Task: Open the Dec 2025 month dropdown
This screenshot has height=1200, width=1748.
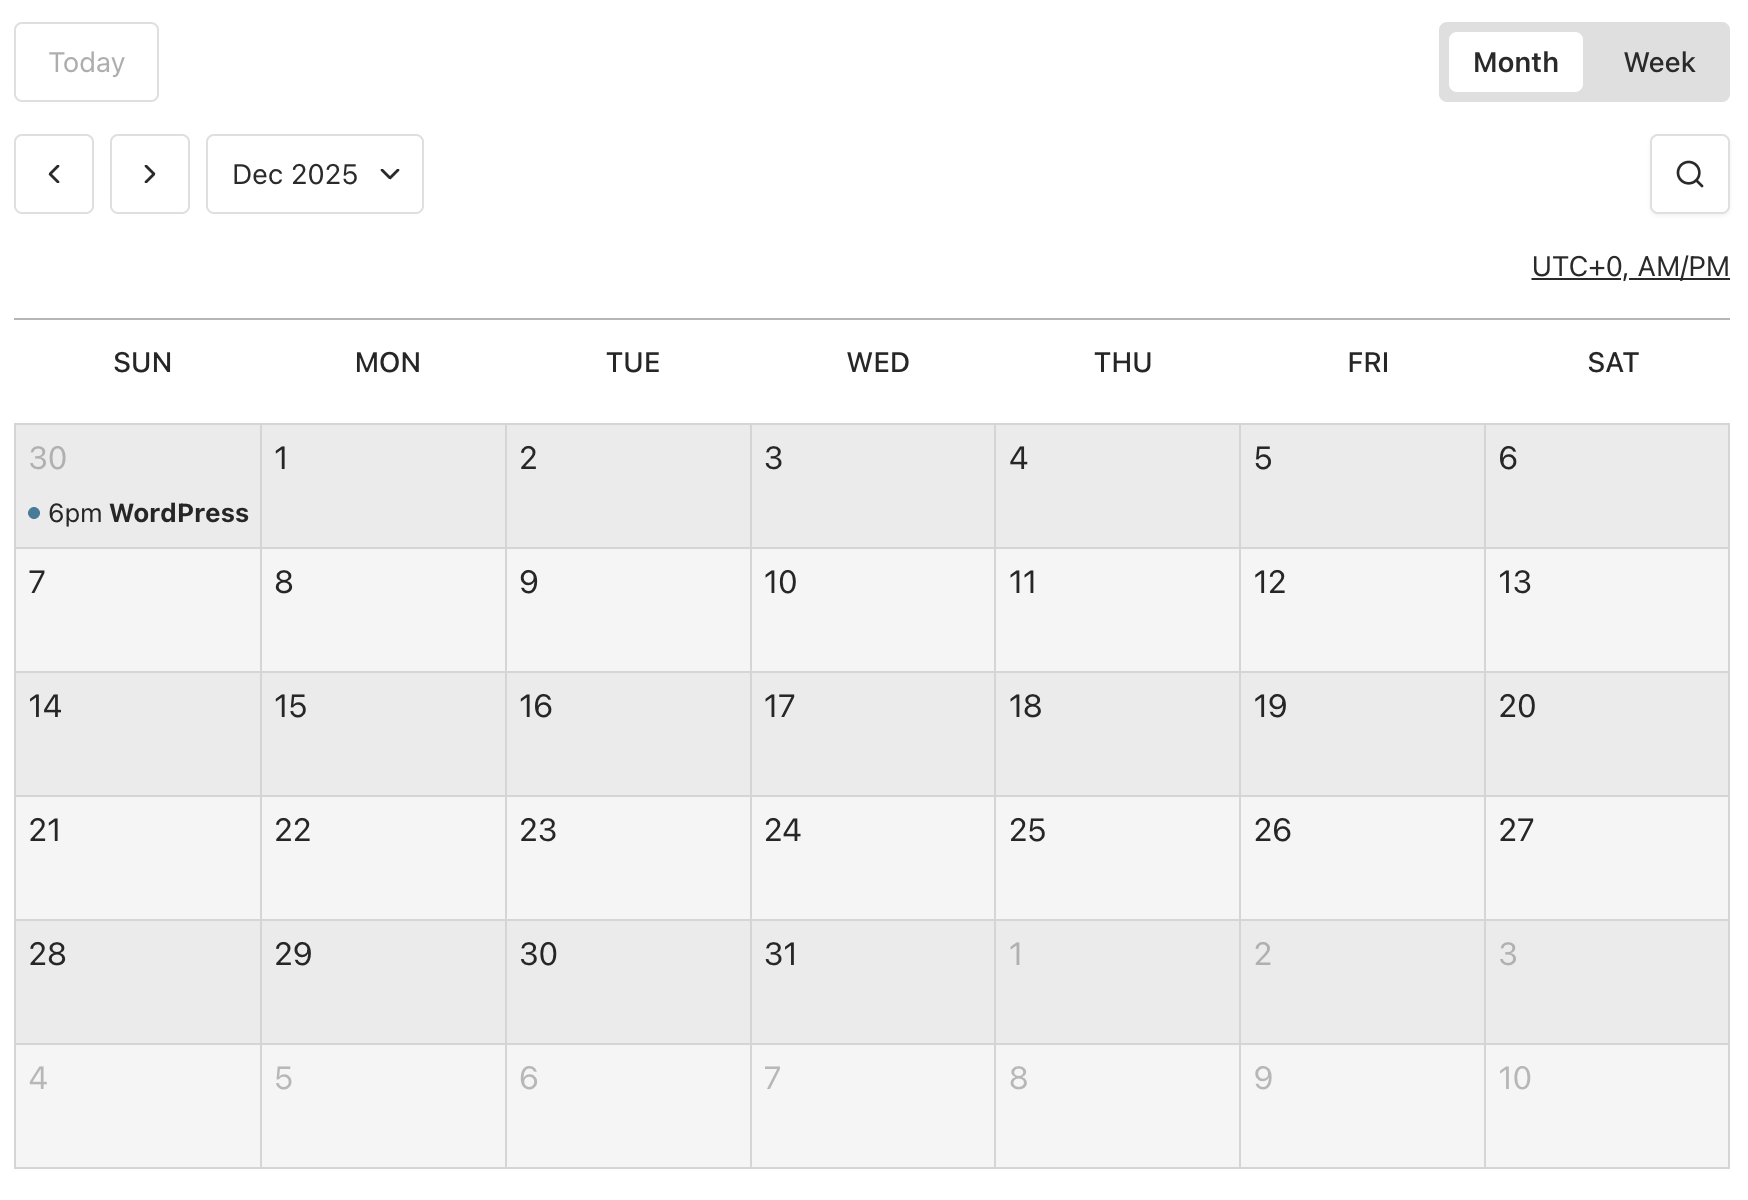Action: point(315,174)
